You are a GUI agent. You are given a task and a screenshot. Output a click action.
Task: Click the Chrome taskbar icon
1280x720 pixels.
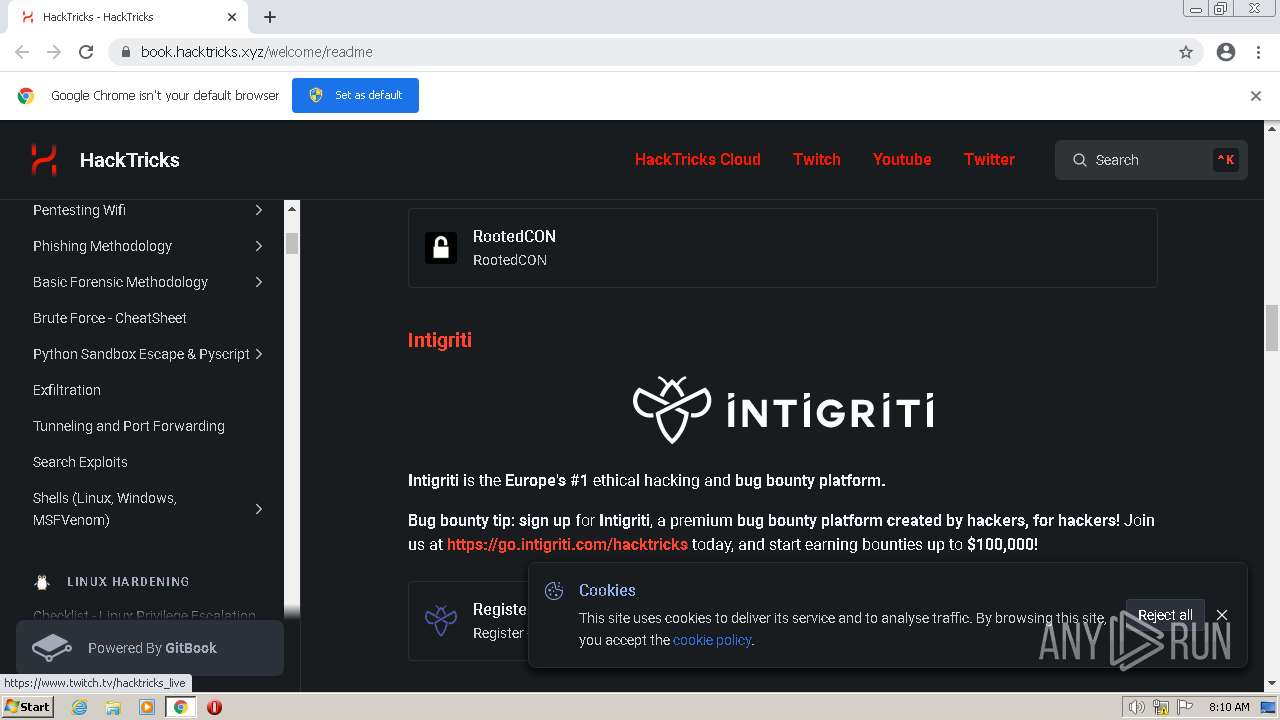[181, 707]
